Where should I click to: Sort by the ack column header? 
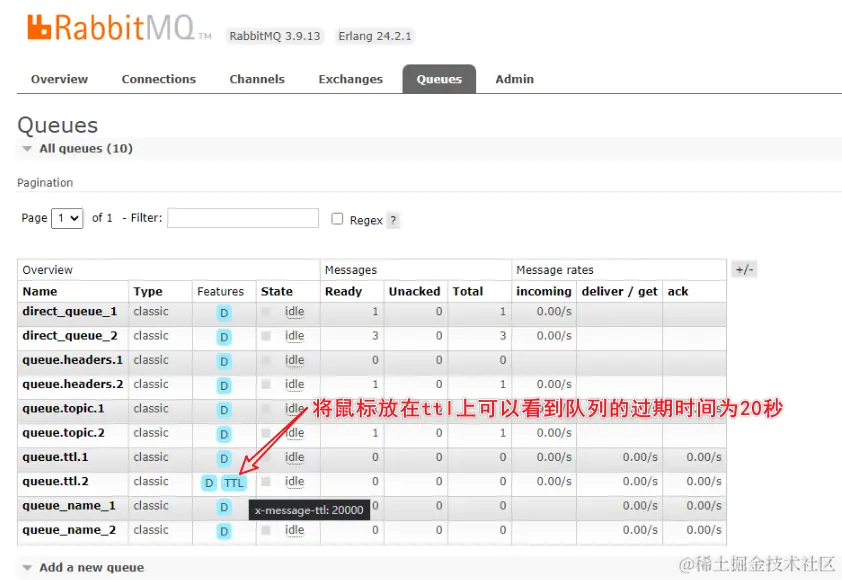coord(678,291)
